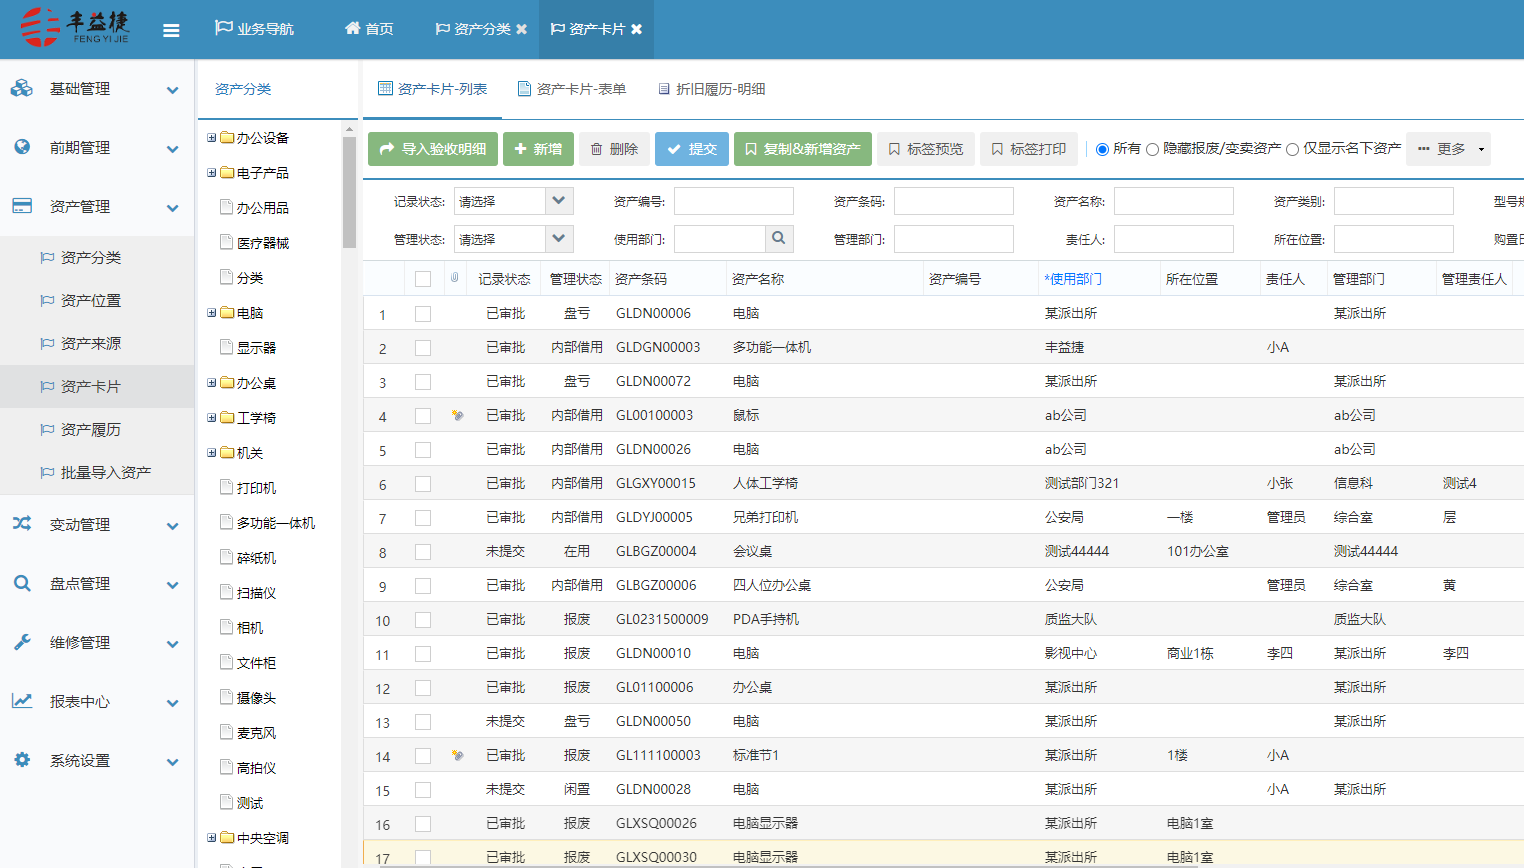
Task: Select 仅显示名下资产 radio option
Action: point(1292,149)
